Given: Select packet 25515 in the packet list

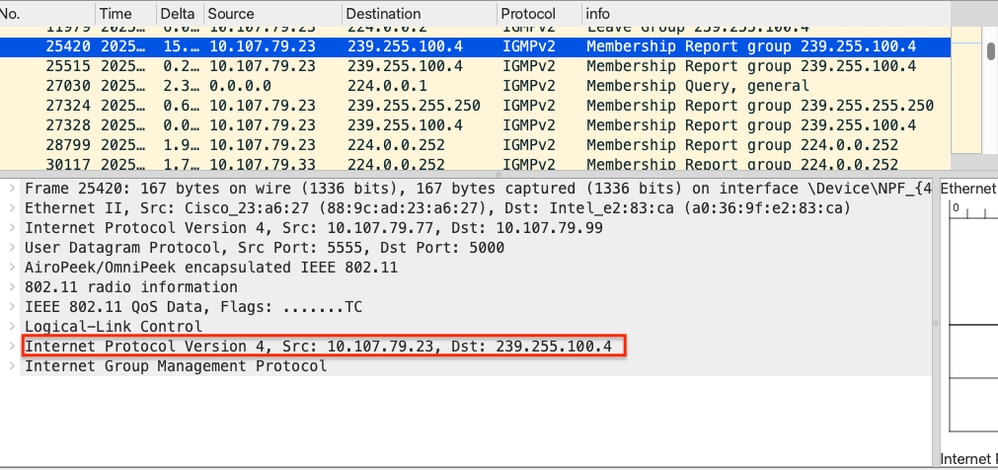Looking at the screenshot, I should pyautogui.click(x=400, y=66).
